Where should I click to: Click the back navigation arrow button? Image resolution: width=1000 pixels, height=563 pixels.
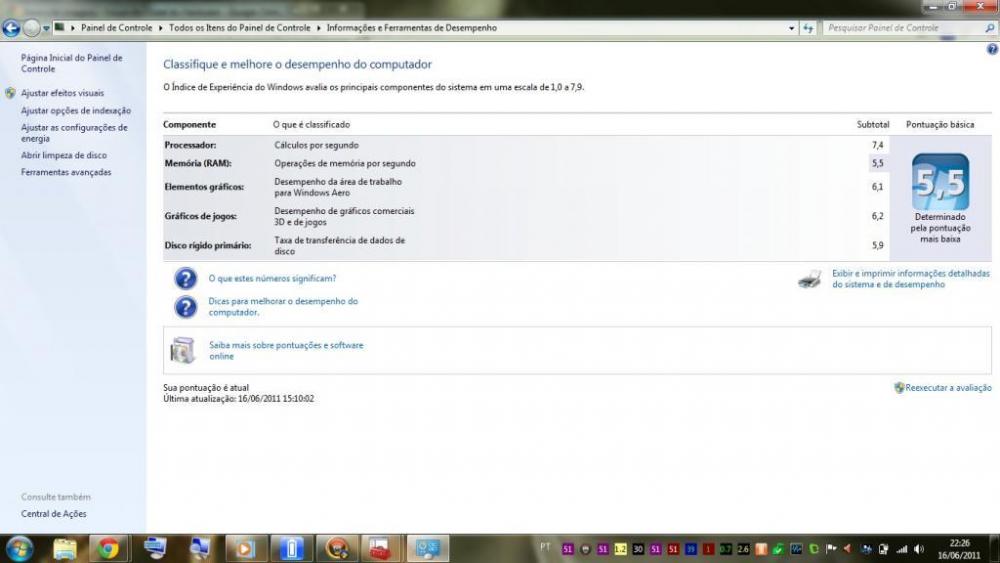[12, 28]
